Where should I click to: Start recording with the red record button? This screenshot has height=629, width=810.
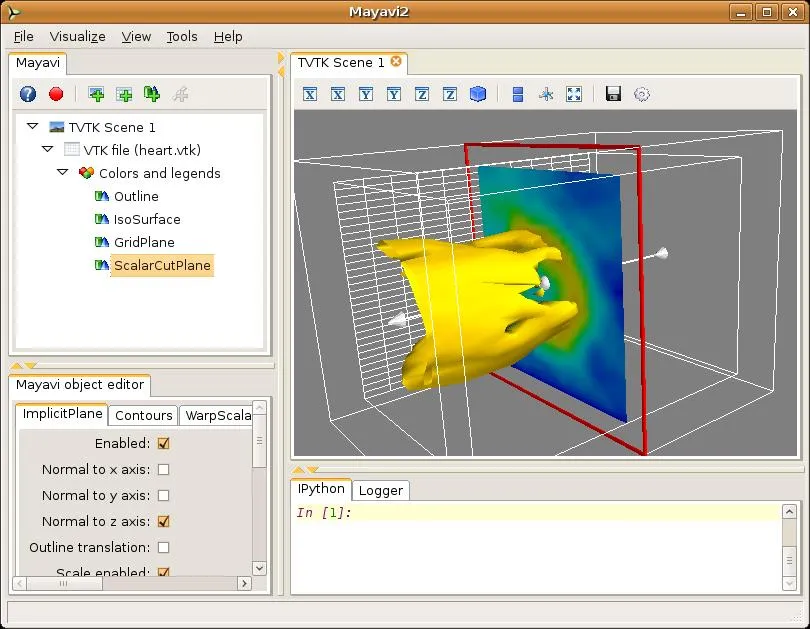56,93
